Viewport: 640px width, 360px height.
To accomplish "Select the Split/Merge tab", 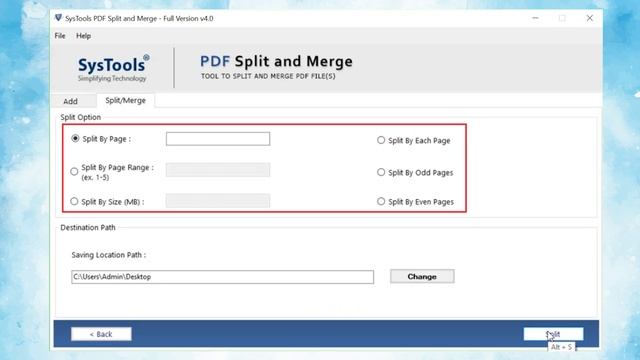I will (125, 100).
